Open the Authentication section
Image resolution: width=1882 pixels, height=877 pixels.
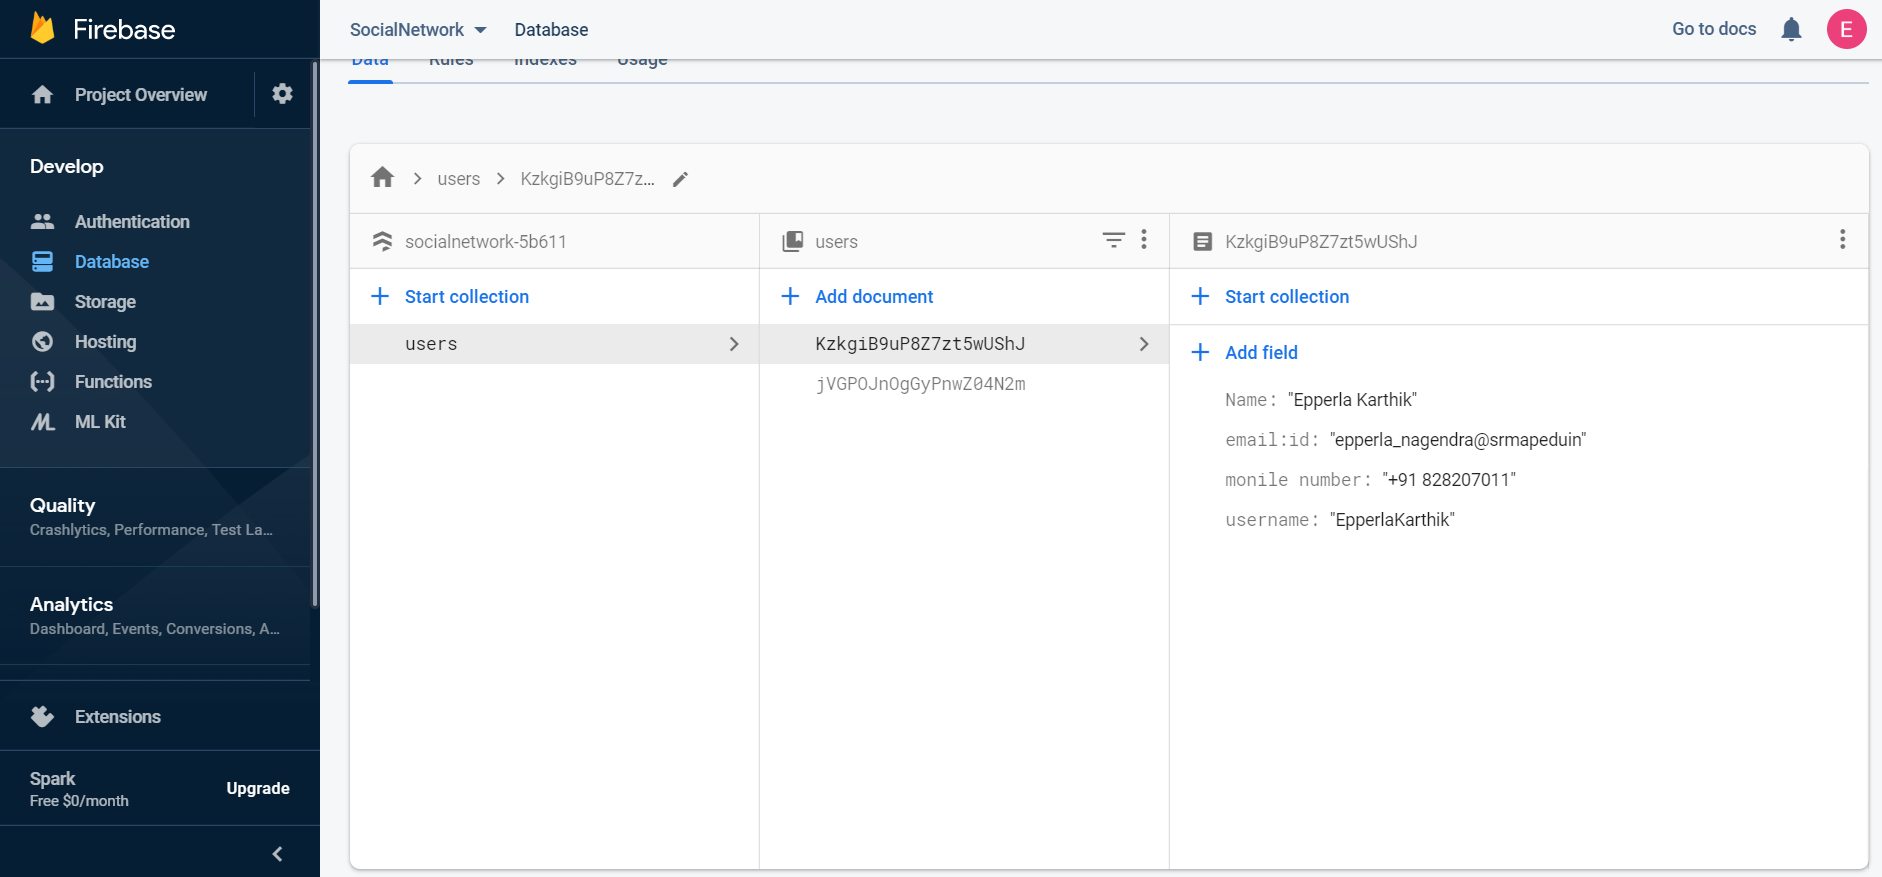point(132,222)
